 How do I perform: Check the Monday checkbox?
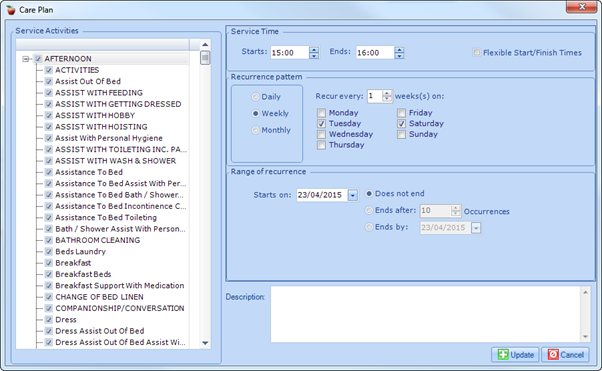coord(321,113)
